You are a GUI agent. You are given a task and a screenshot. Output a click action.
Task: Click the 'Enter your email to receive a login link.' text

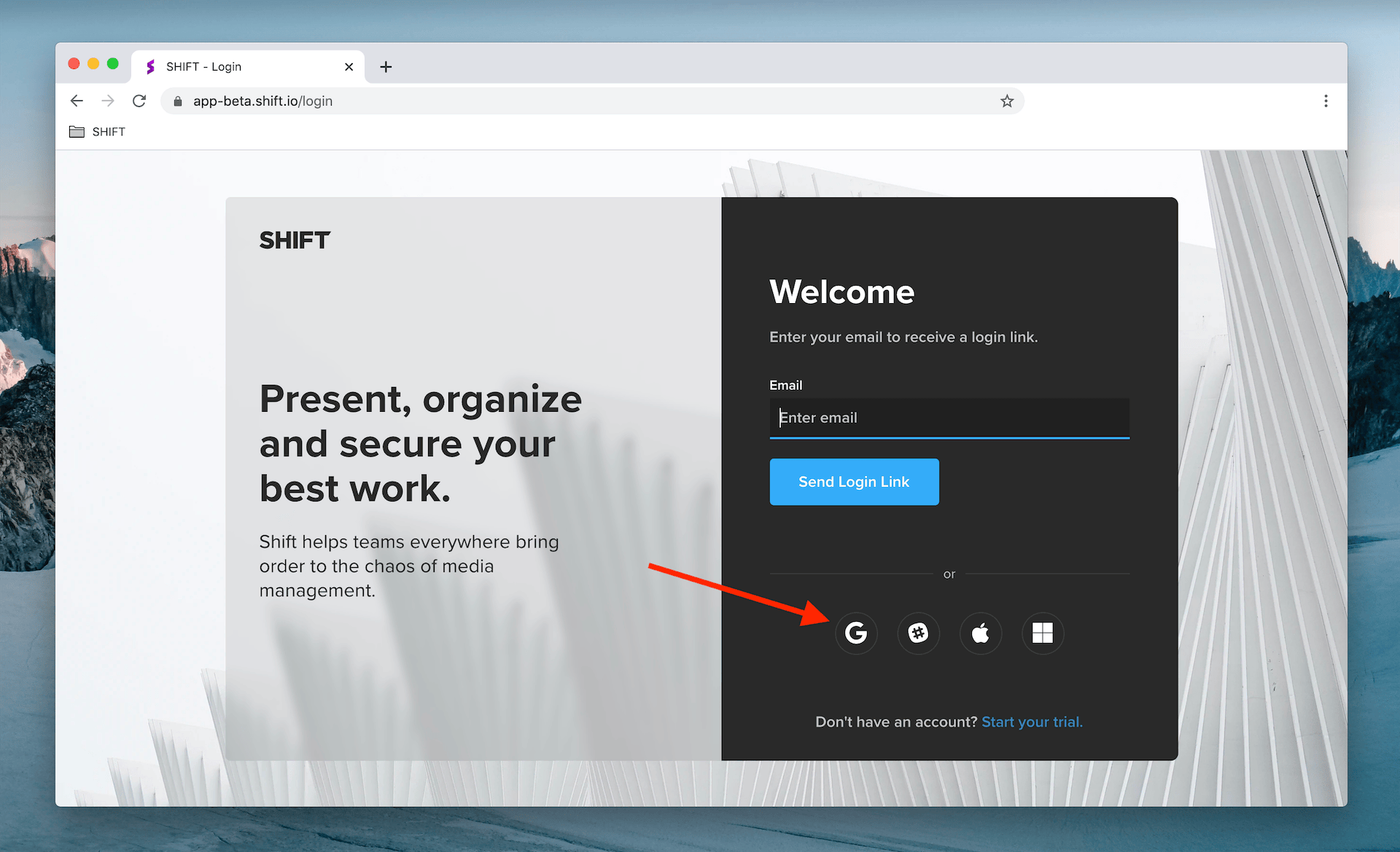tap(904, 337)
